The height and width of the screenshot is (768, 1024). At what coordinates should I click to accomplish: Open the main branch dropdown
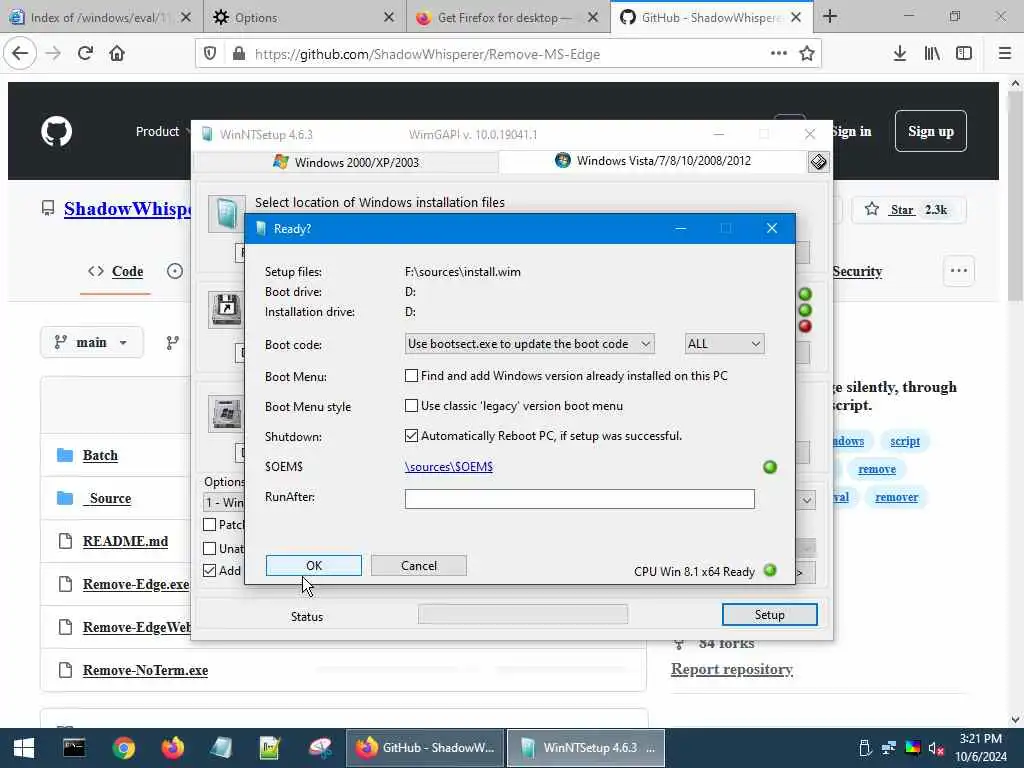click(91, 342)
